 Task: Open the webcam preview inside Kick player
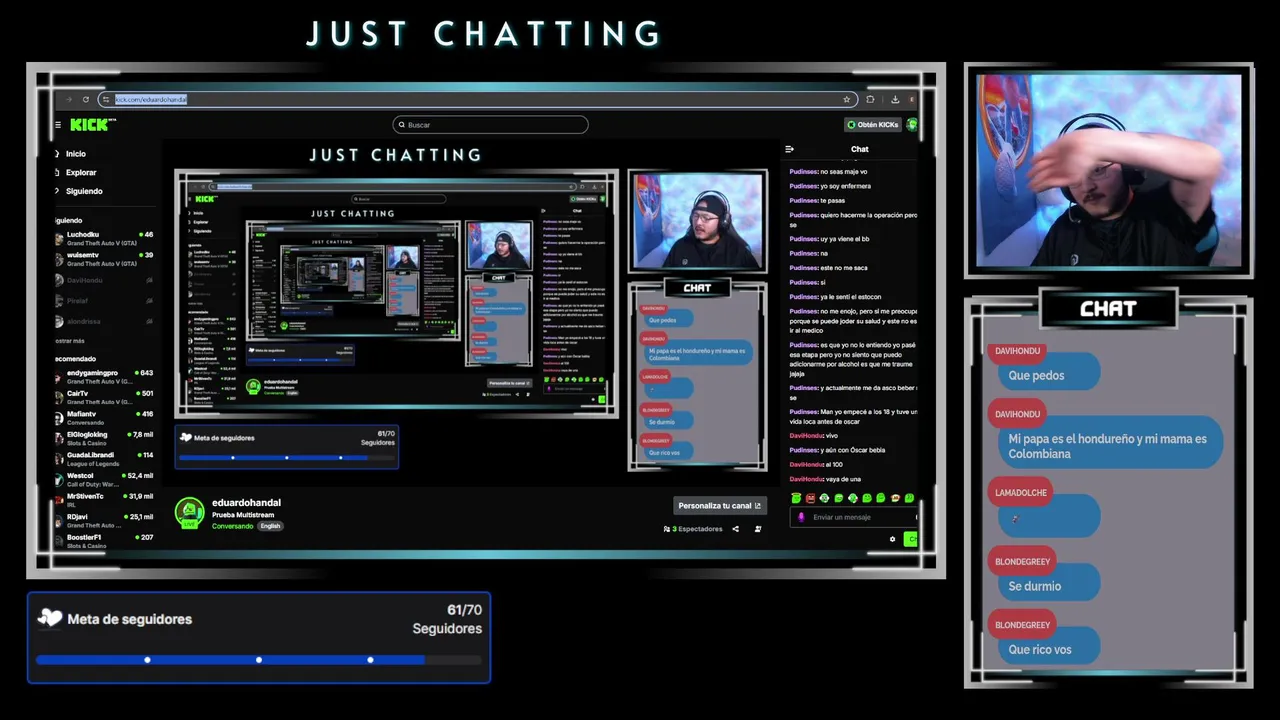click(697, 221)
